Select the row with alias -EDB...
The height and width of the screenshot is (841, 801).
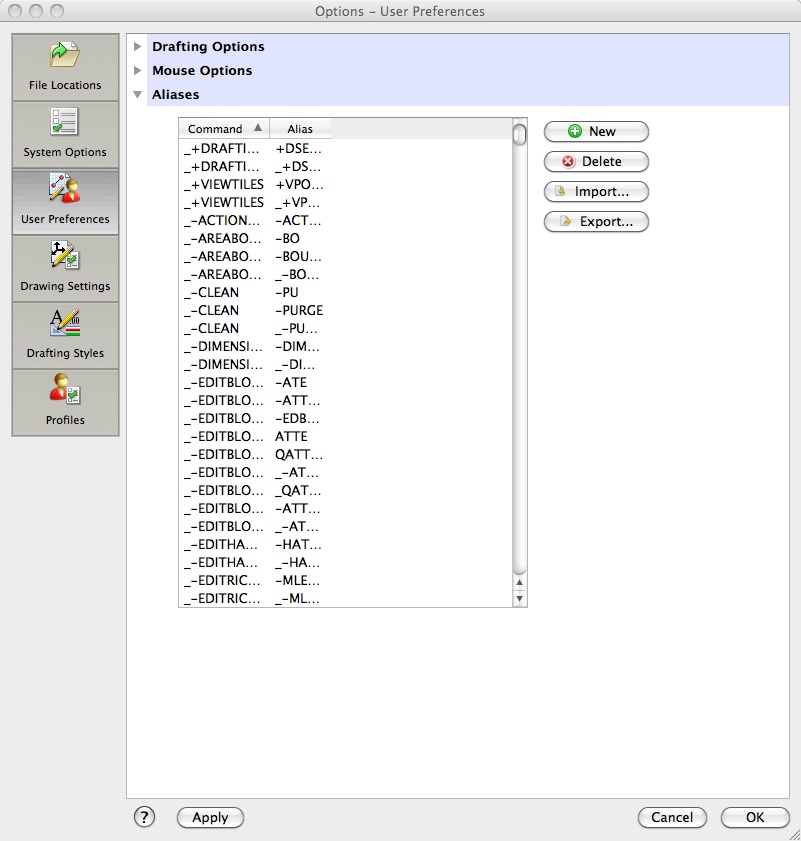click(x=346, y=418)
